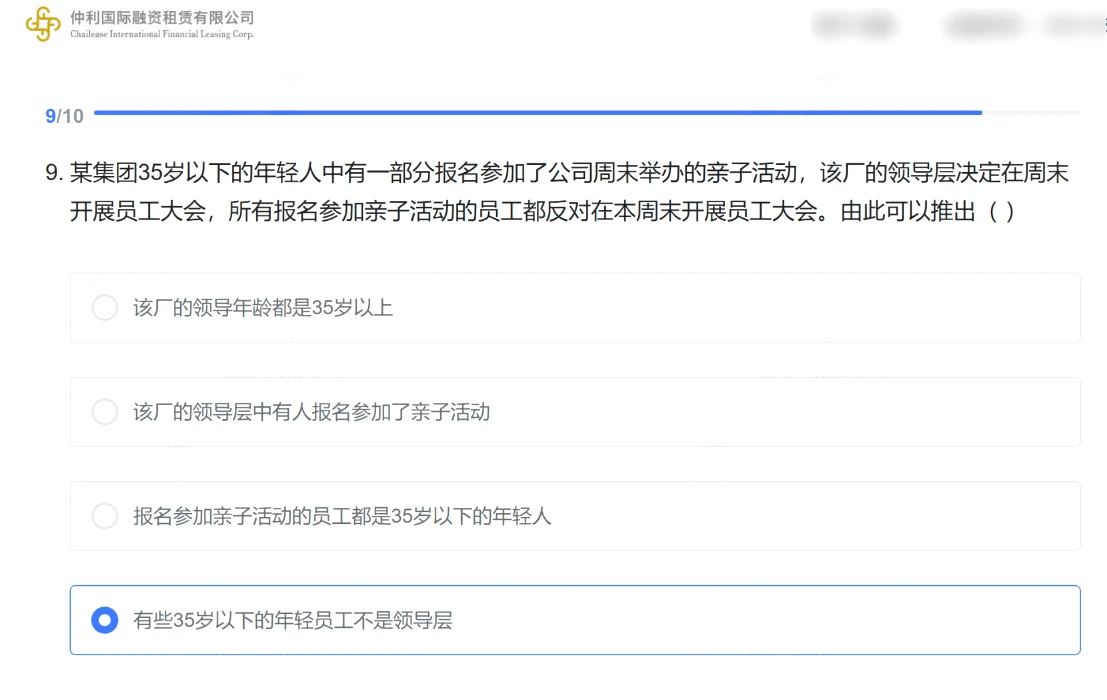Click option text 该厂的领导层中有人报名参加了亲子活动
The width and height of the screenshot is (1107, 700).
coord(311,412)
